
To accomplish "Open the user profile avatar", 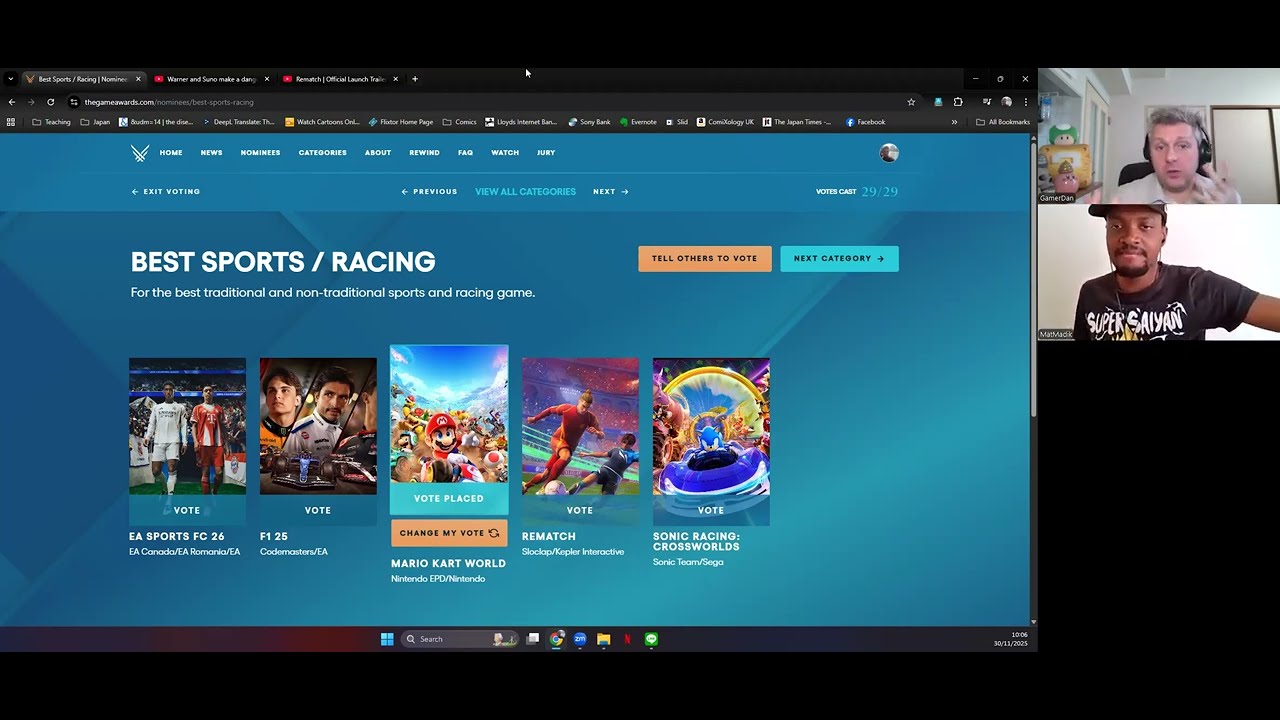I will tap(889, 153).
